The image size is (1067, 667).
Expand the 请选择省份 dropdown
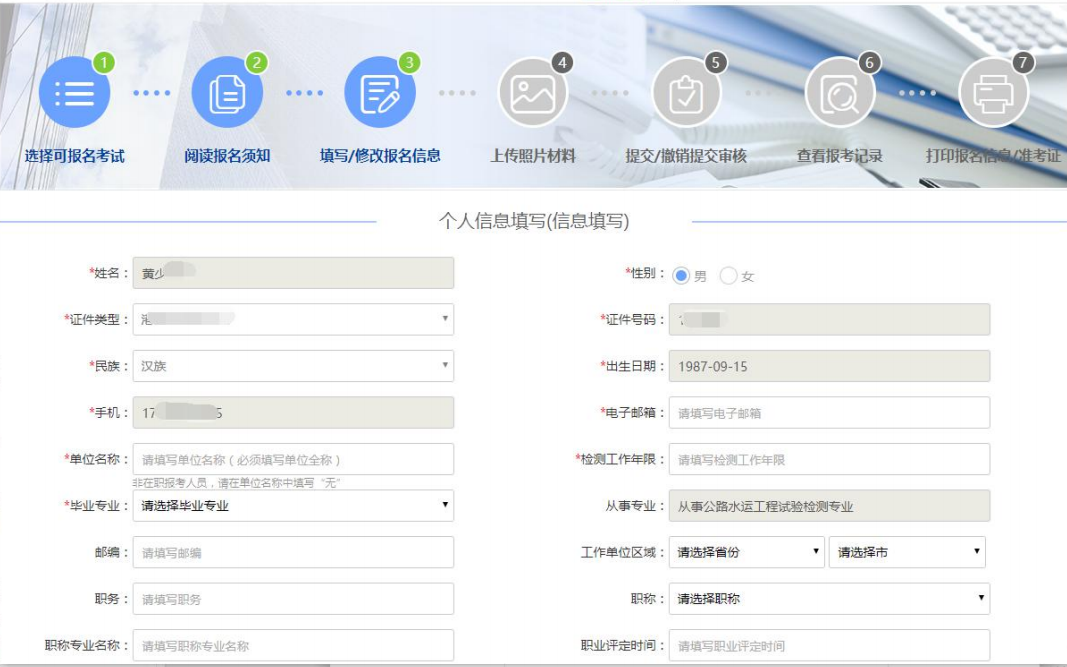click(746, 552)
